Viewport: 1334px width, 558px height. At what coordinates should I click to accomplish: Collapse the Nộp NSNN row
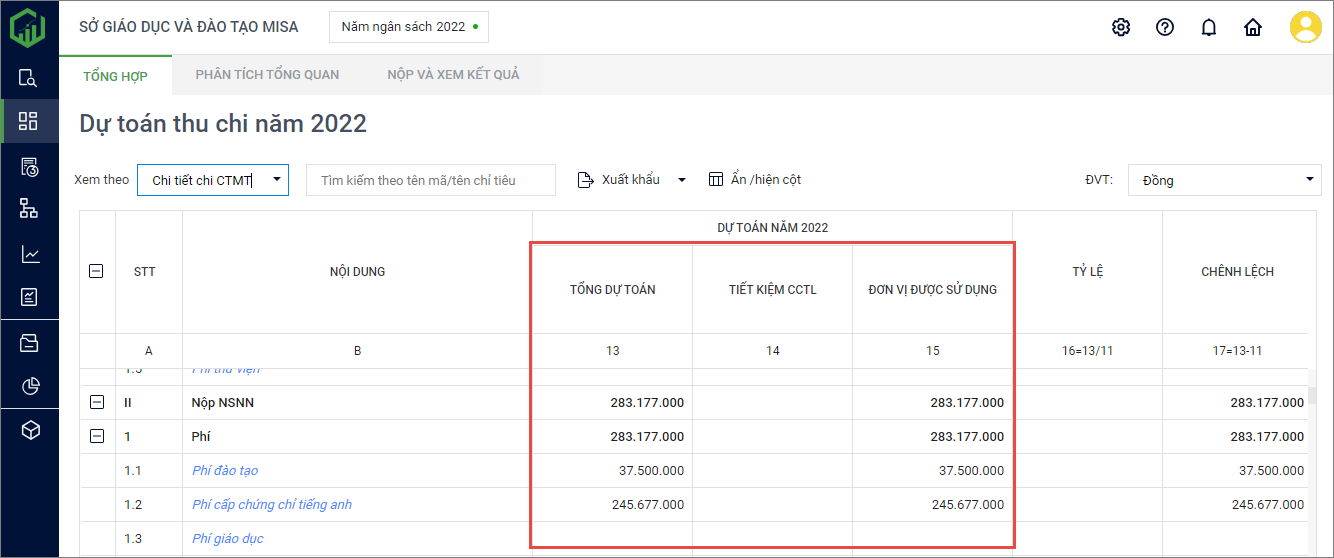(97, 402)
